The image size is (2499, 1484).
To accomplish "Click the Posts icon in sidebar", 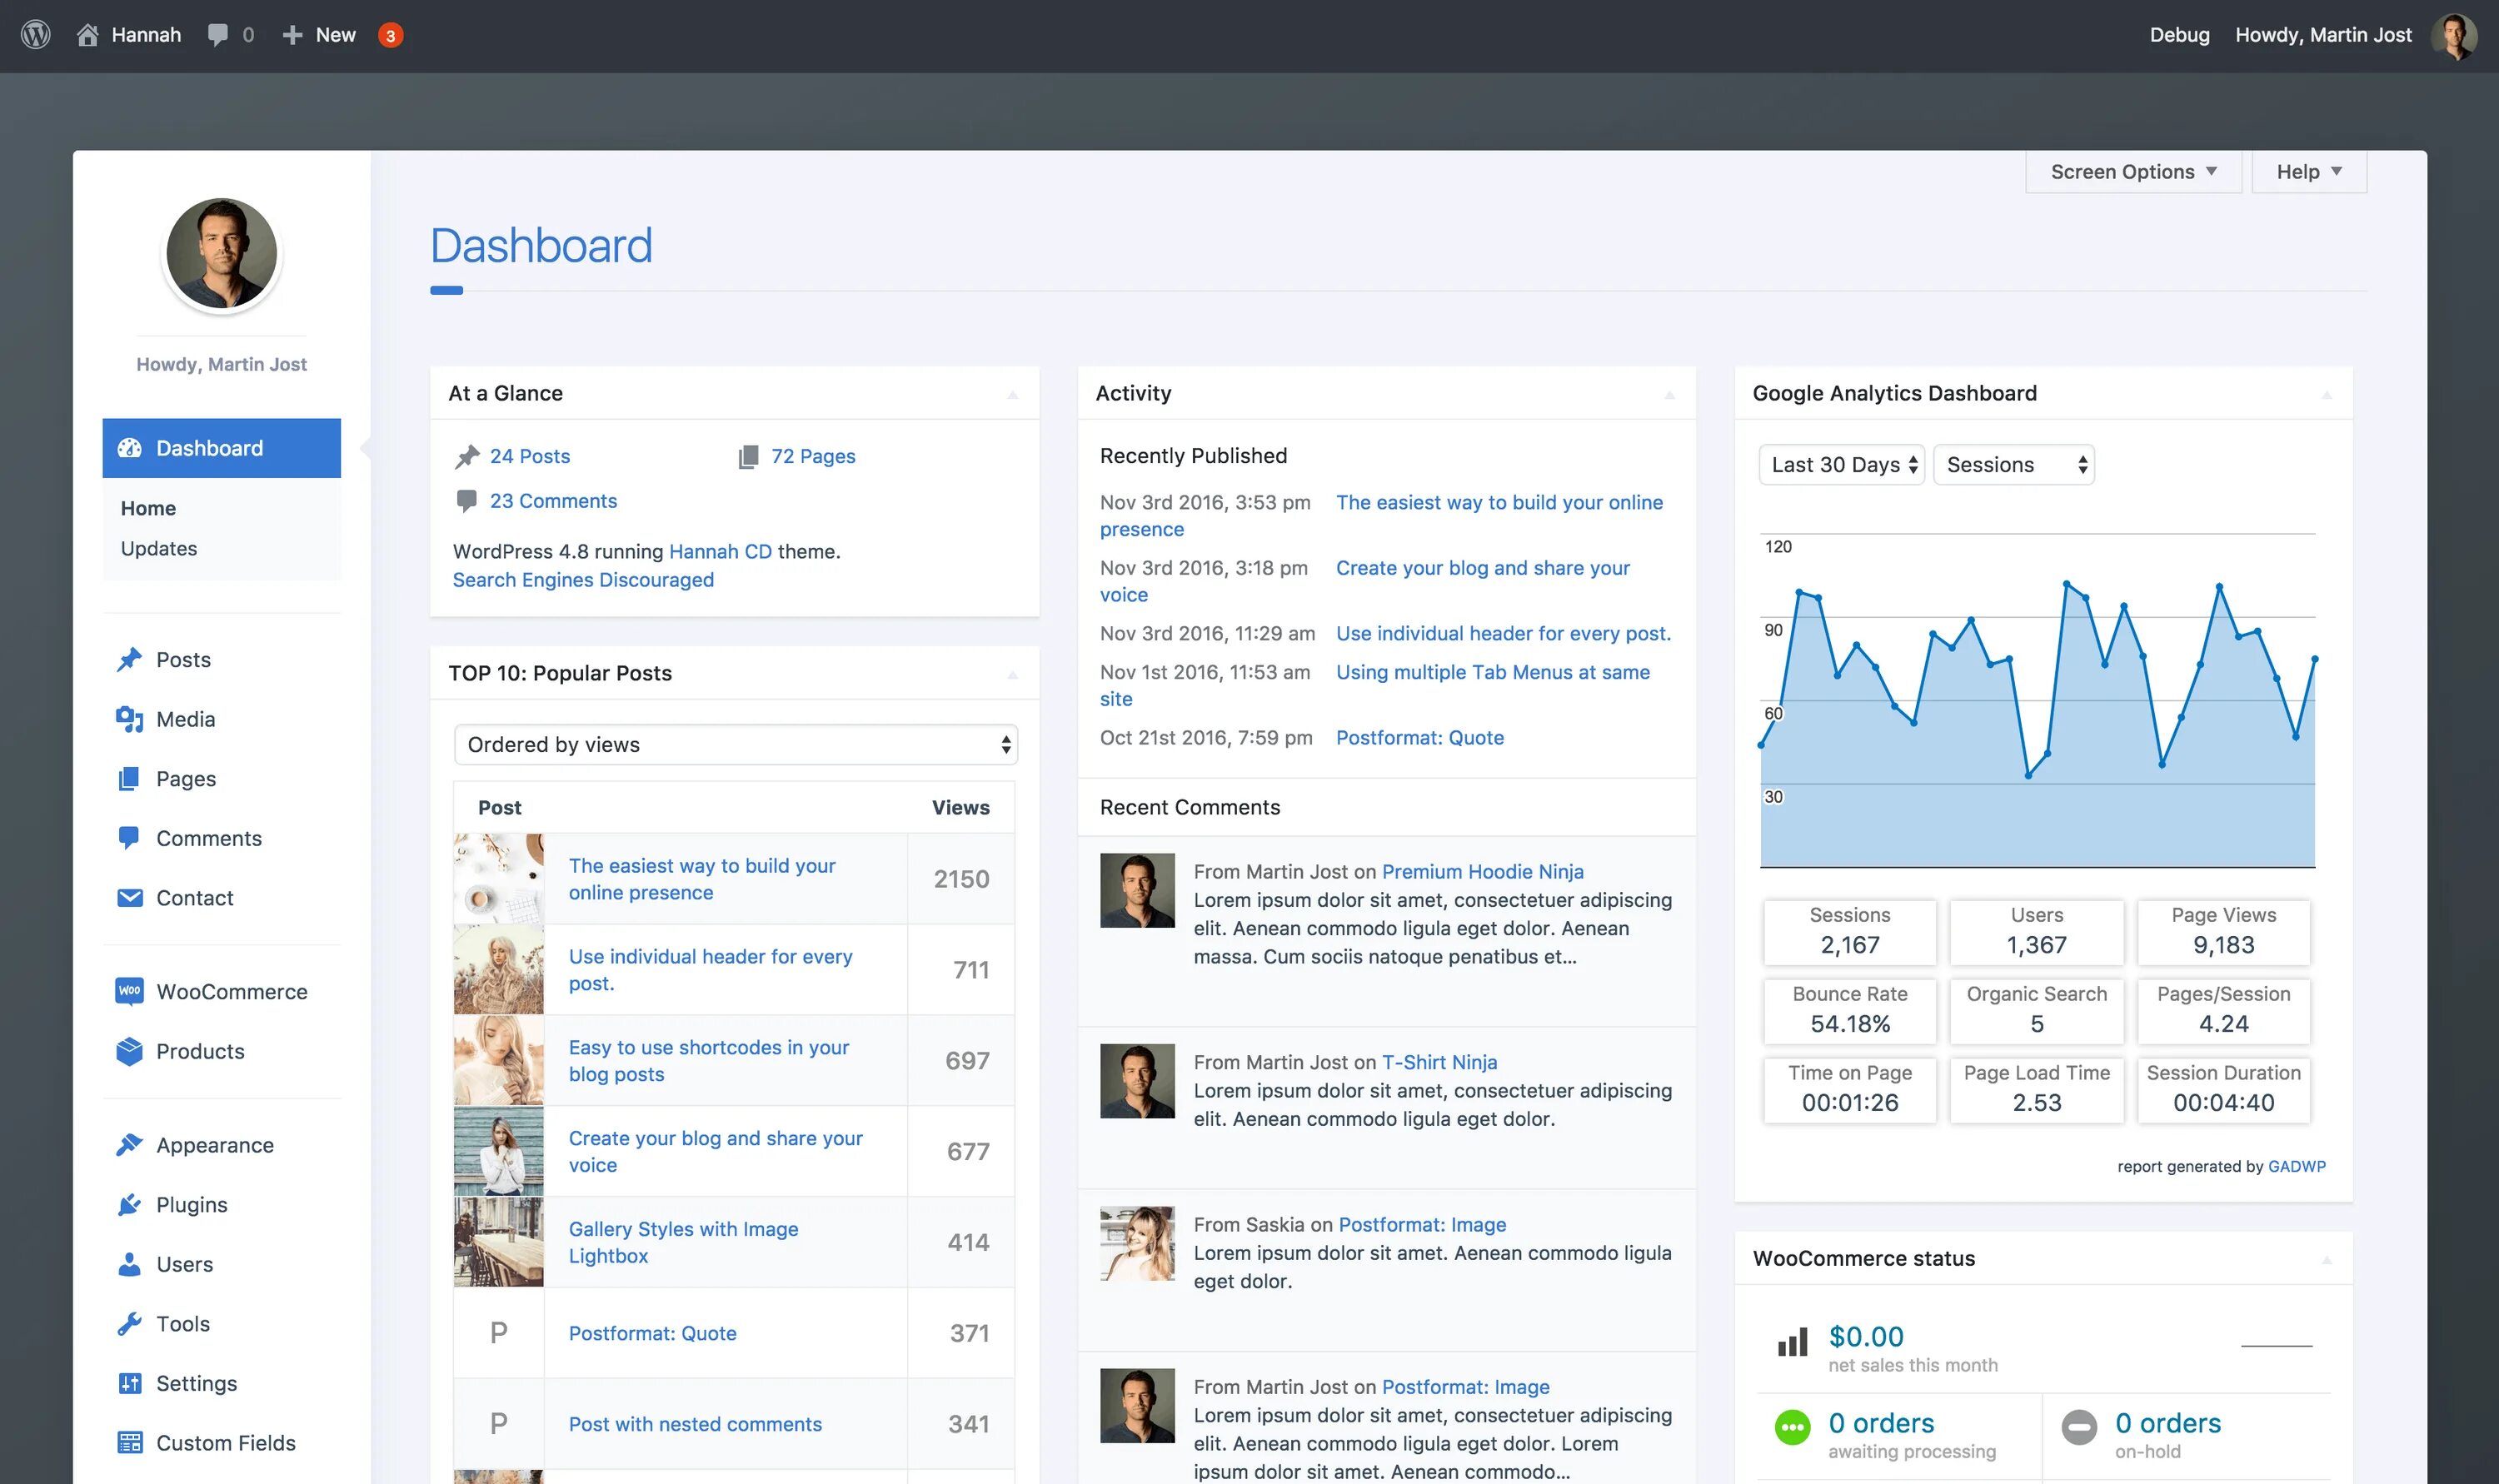I will point(131,657).
